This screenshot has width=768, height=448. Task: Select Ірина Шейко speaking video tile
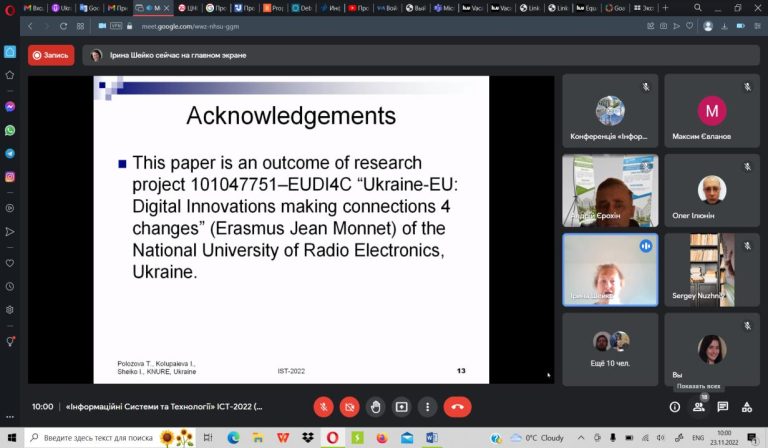(x=610, y=270)
